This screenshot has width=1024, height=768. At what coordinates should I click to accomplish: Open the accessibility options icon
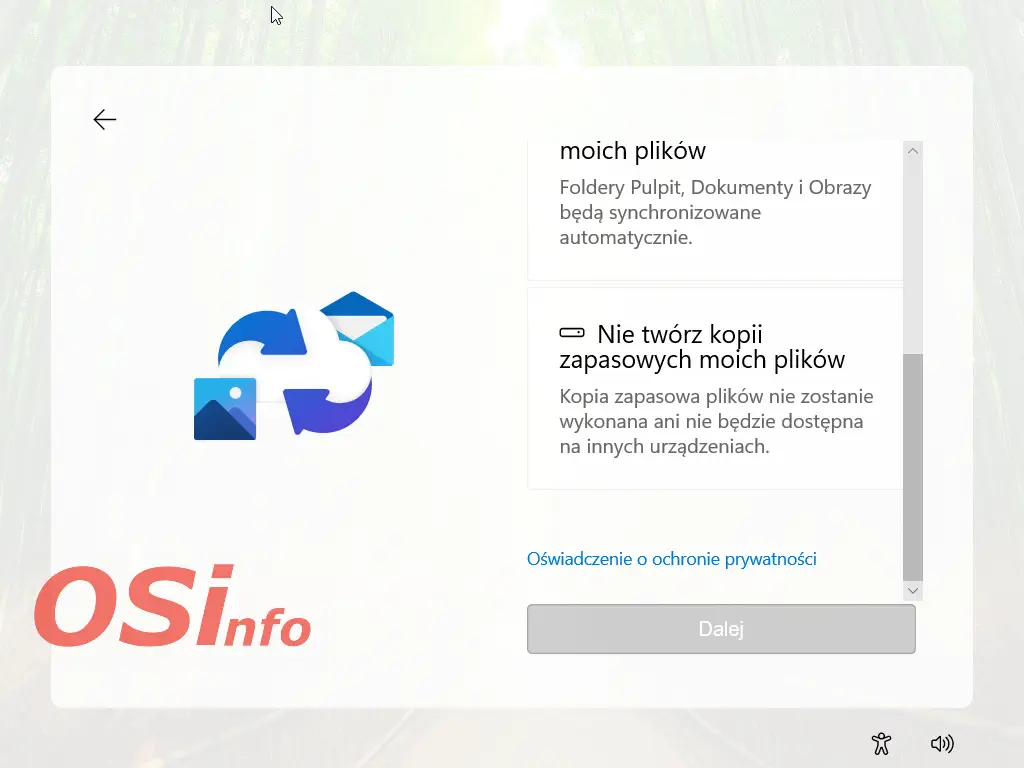(881, 743)
